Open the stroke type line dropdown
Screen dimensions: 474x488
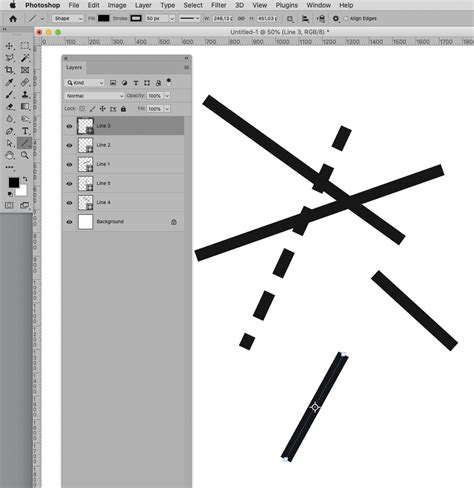tap(190, 19)
